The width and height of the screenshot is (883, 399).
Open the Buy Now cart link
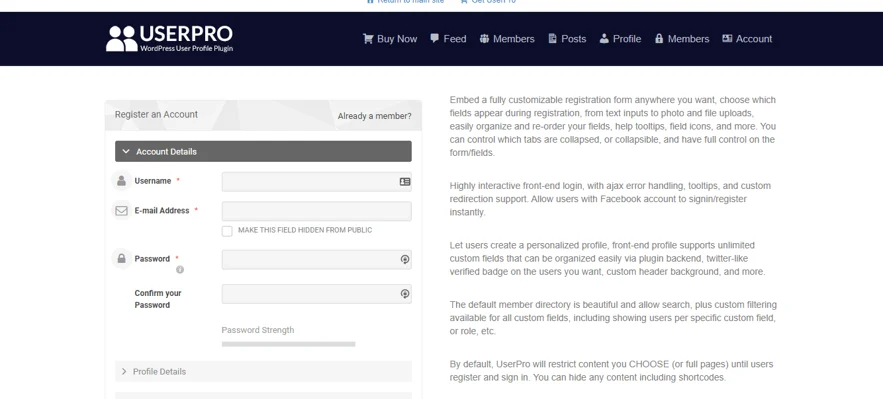pos(390,39)
